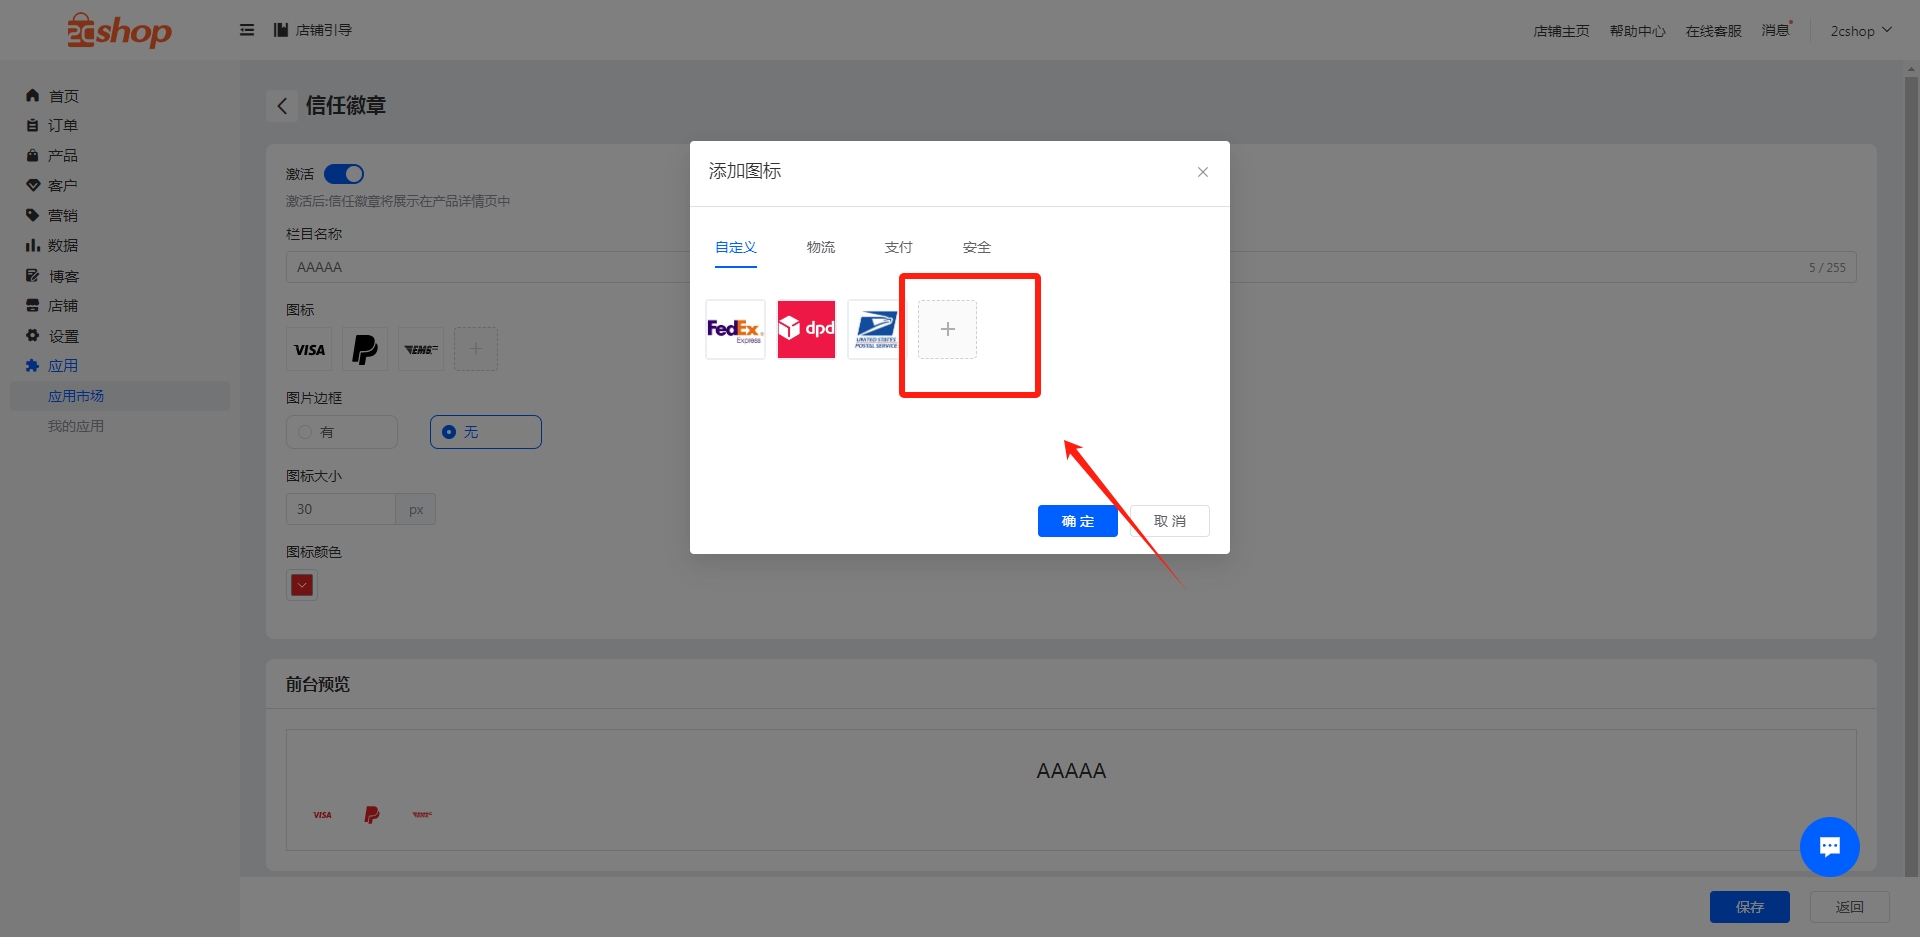Screen dimensions: 1920x937
Task: Open the 图标颜色 red color picker
Action: point(302,585)
